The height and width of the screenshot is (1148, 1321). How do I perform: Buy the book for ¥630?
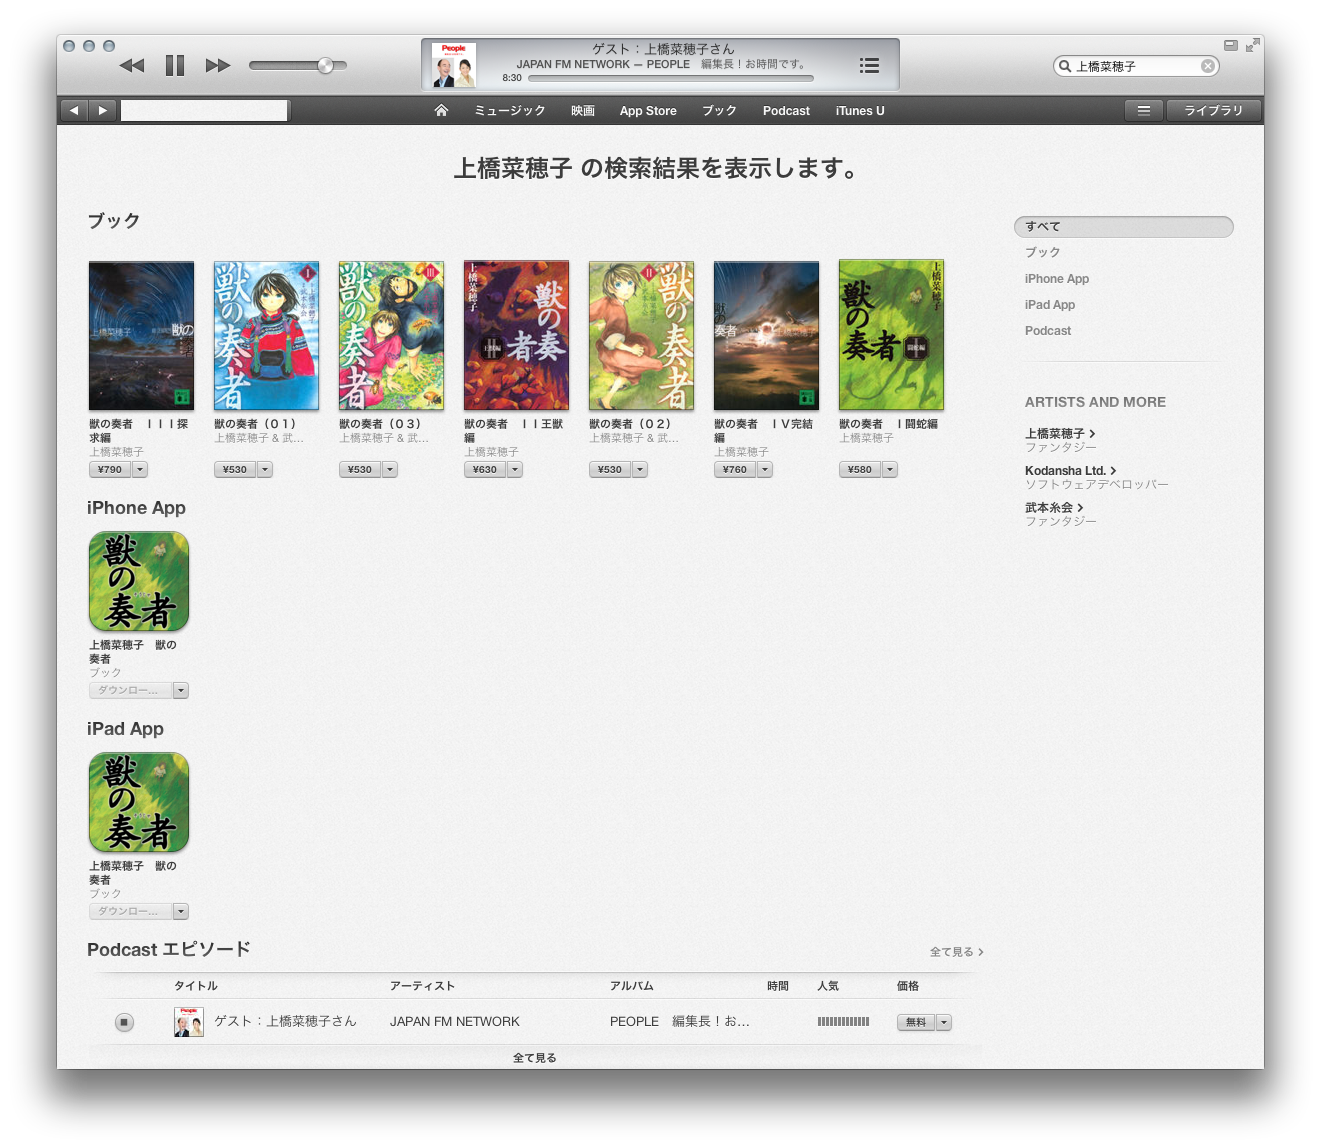click(485, 469)
